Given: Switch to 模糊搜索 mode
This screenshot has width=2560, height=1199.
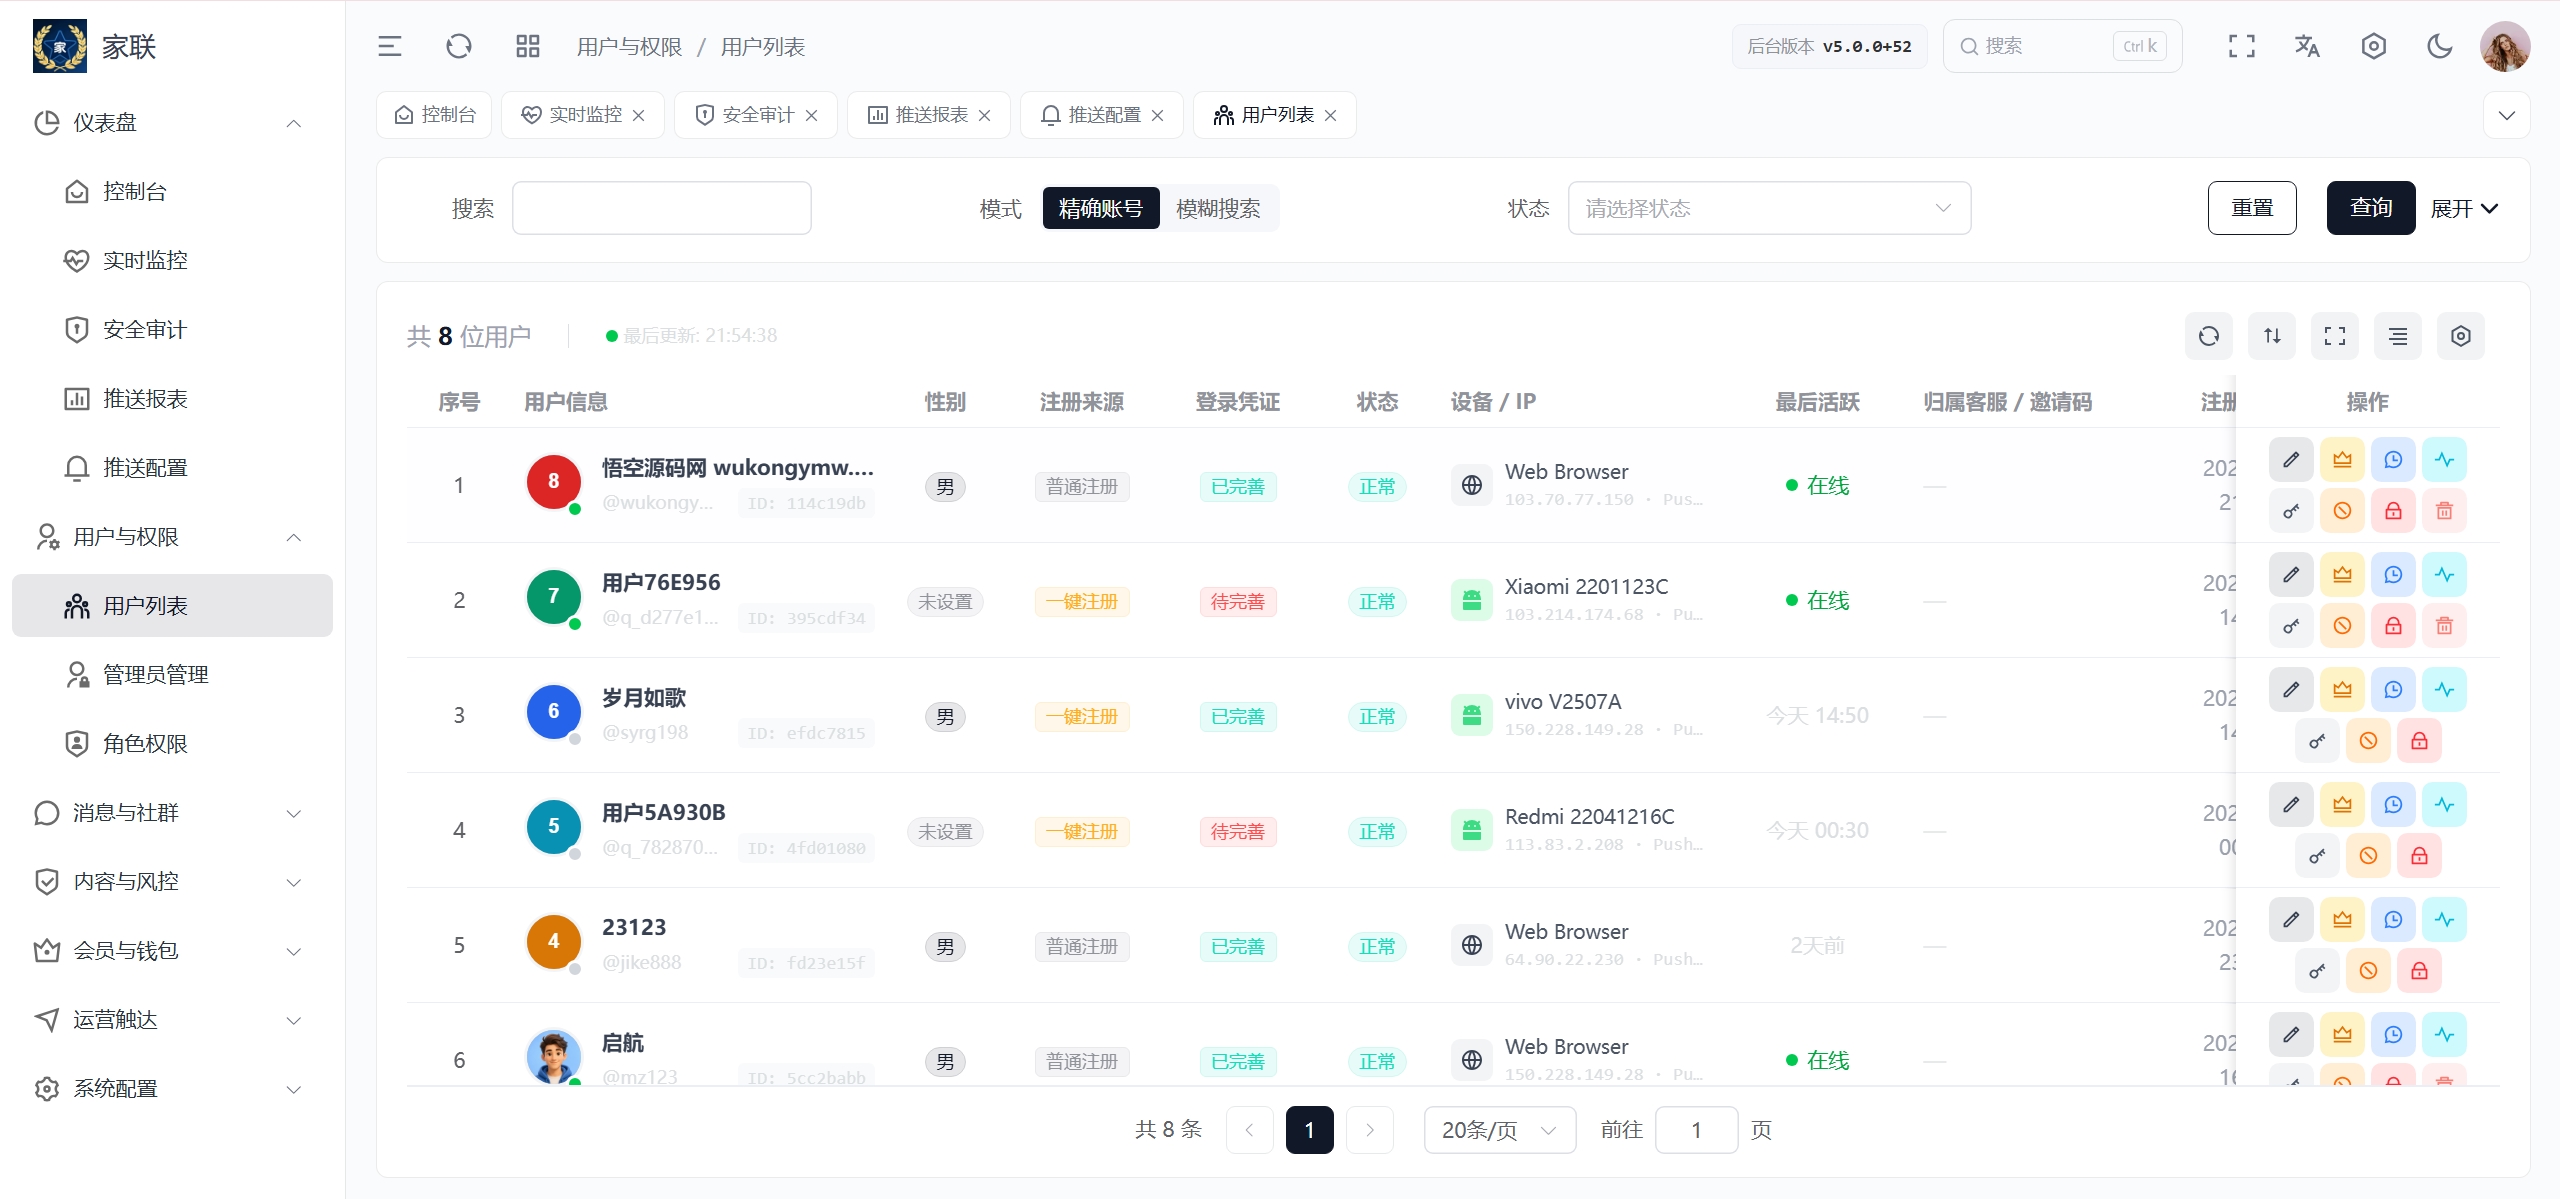Looking at the screenshot, I should tap(1218, 208).
